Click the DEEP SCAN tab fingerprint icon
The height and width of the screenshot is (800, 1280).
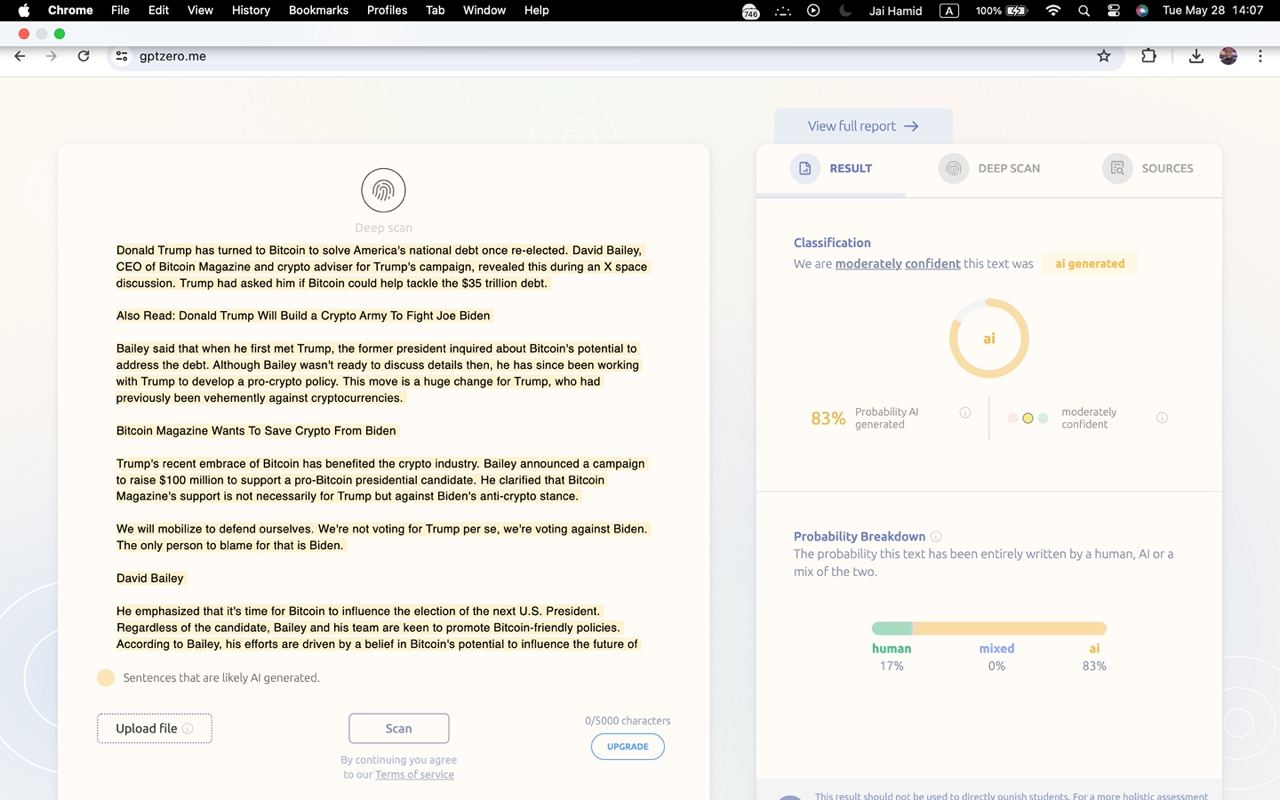[x=953, y=168]
